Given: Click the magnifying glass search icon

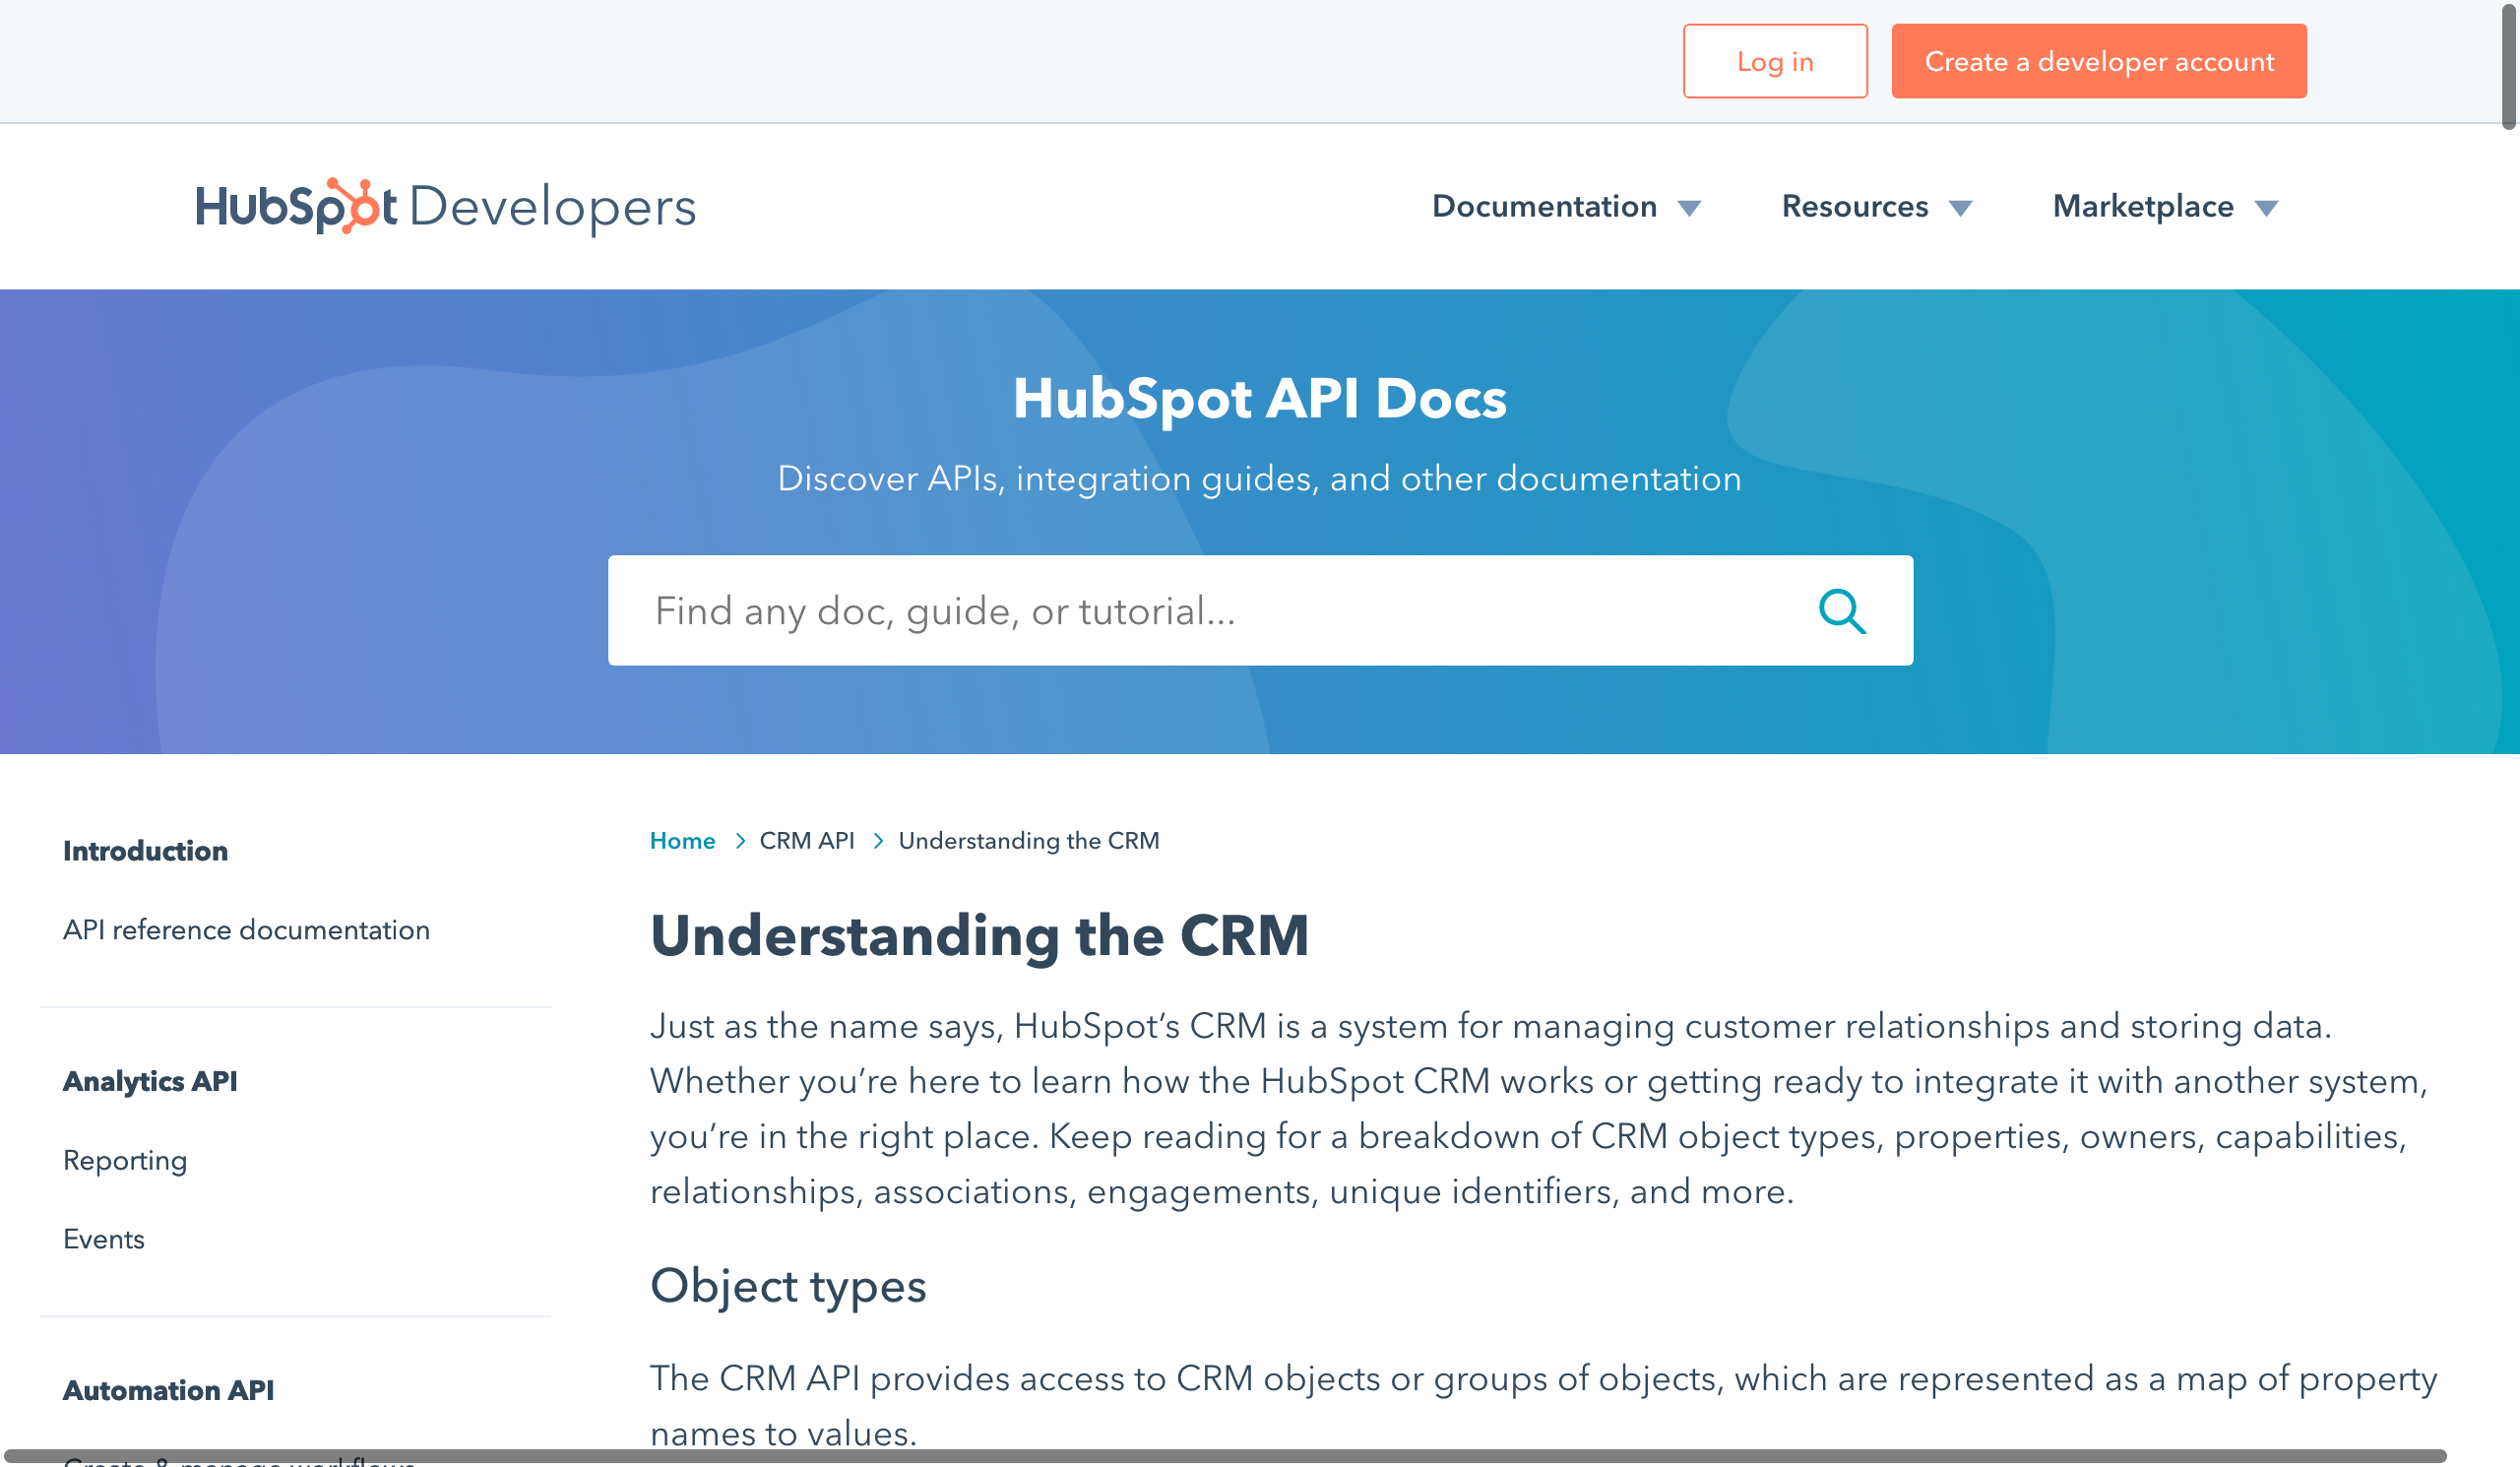Looking at the screenshot, I should [x=1841, y=611].
